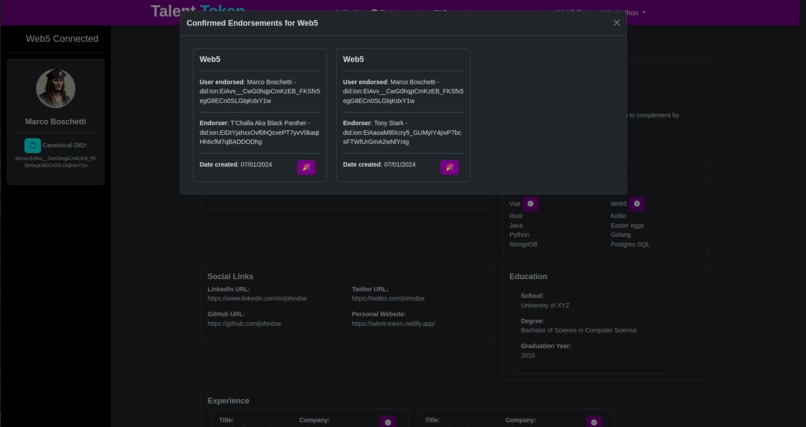Screen dimensions: 806x427
Task: Click the Golang skill
Action: (620, 235)
